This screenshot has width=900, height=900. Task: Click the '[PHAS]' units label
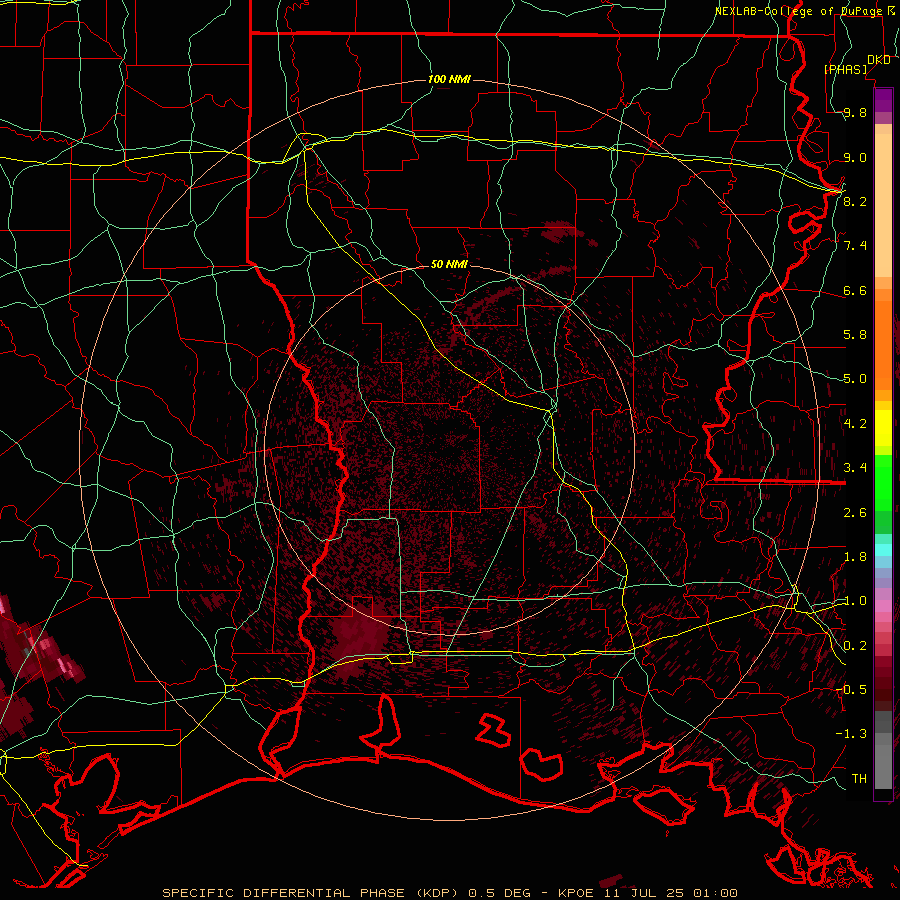coord(845,70)
